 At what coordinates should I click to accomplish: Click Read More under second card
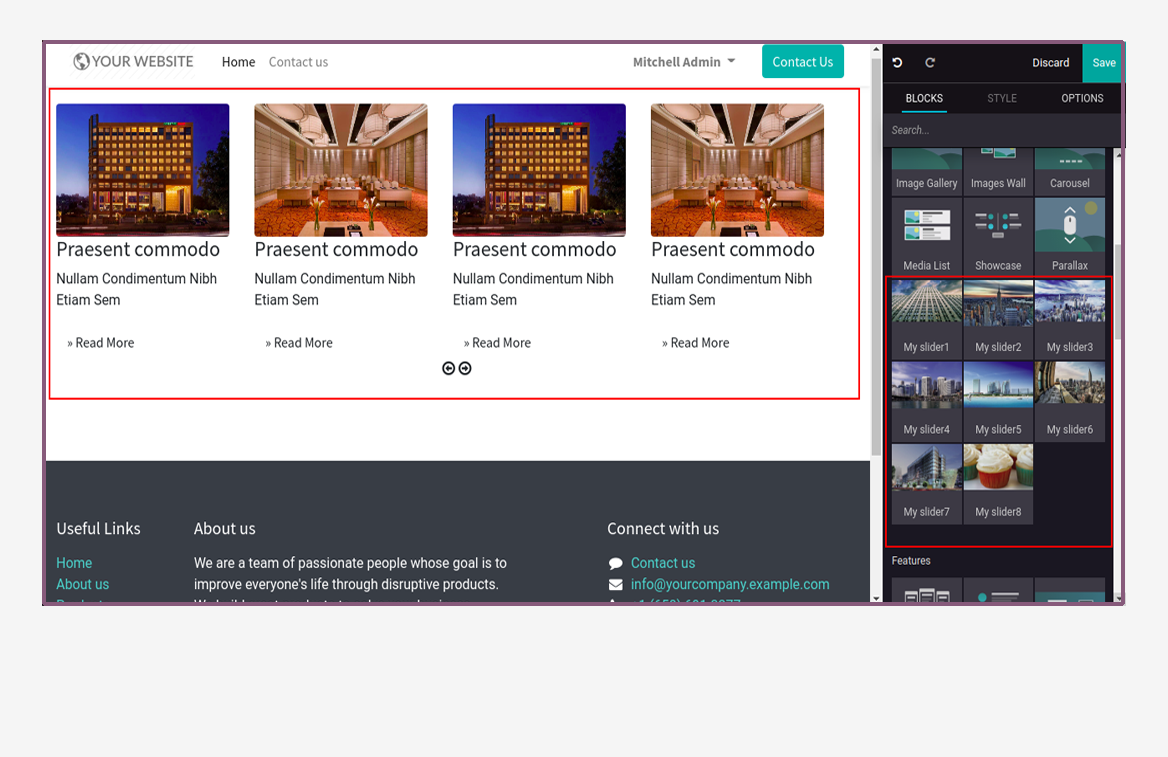pos(299,343)
